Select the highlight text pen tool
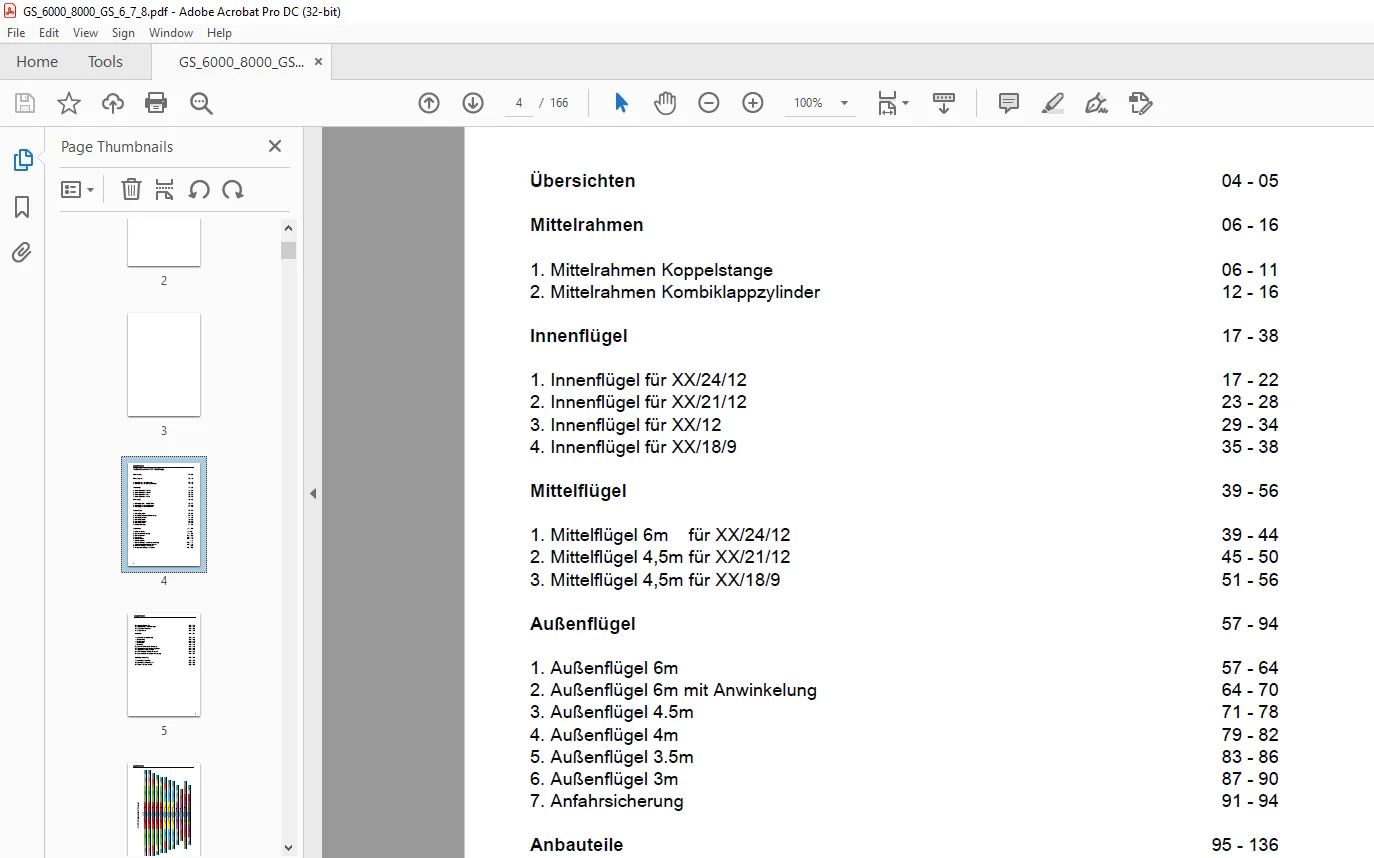Image resolution: width=1374 pixels, height=858 pixels. (x=1053, y=103)
